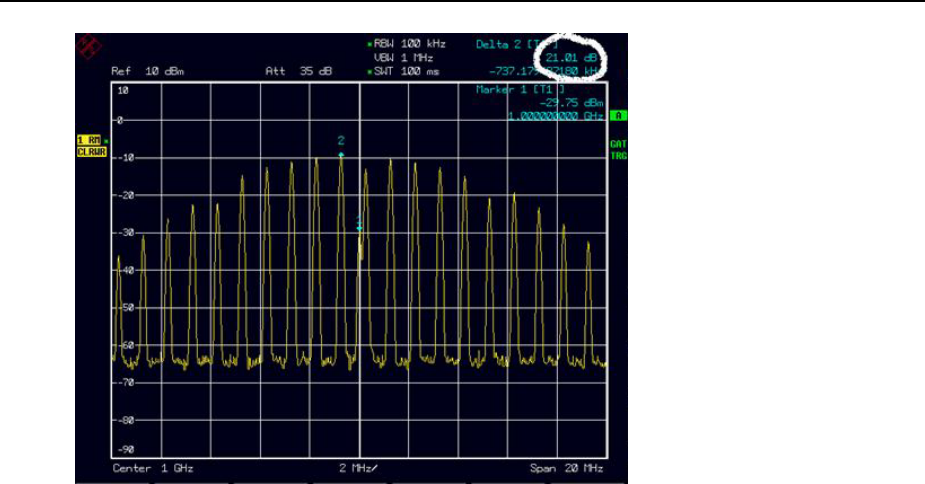Click the 2 MHz/ per-division label
925x484 pixels.
click(358, 468)
